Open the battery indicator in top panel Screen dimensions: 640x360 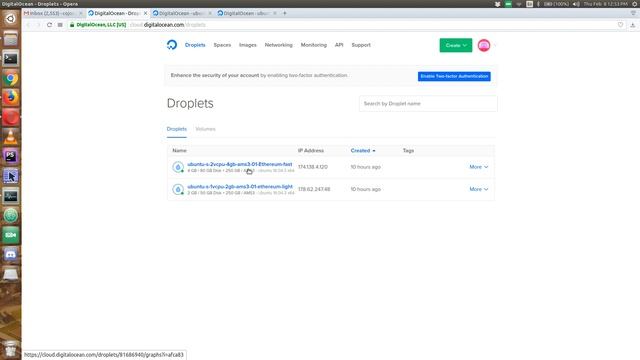click(556, 4)
